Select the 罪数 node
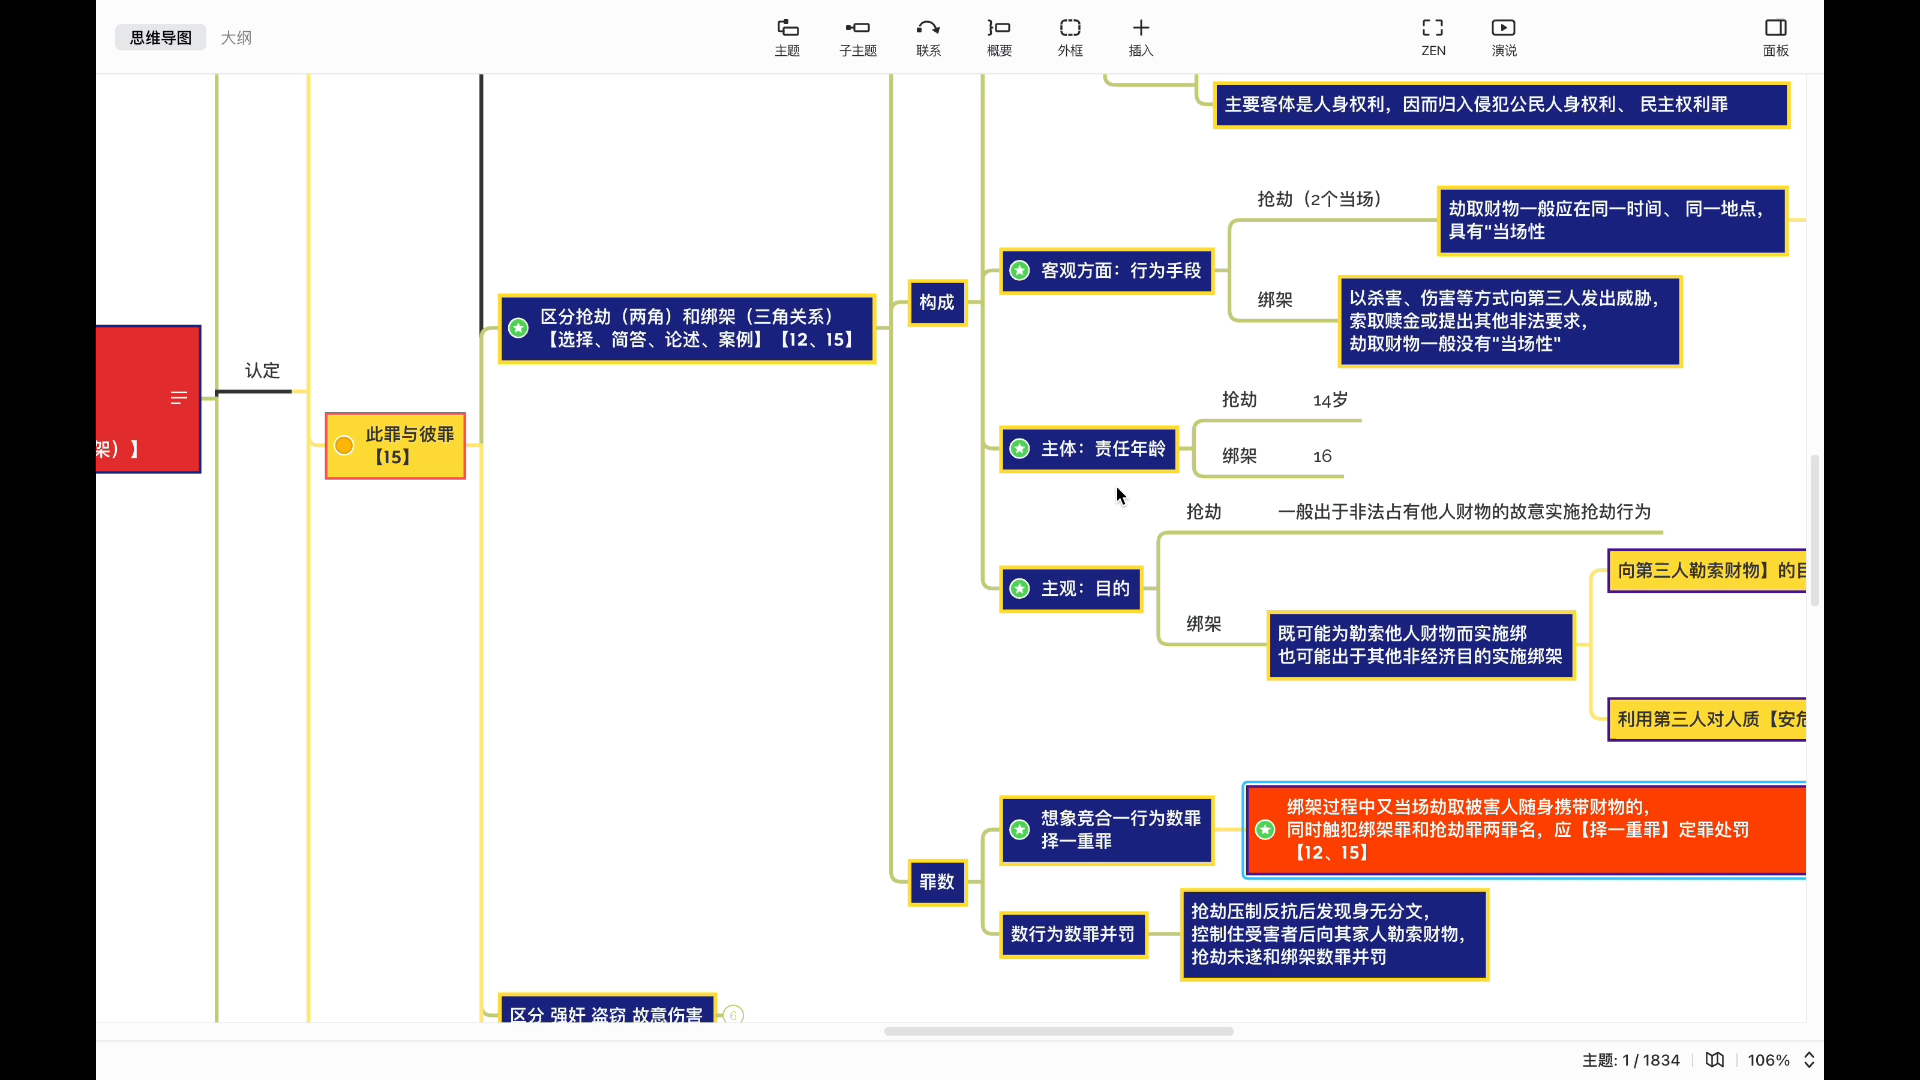 tap(937, 882)
